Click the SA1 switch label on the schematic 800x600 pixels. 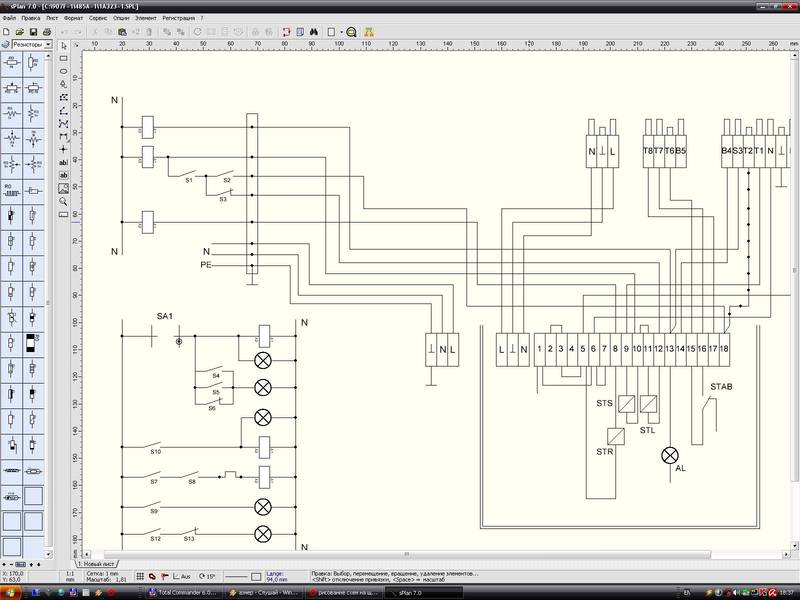point(164,316)
